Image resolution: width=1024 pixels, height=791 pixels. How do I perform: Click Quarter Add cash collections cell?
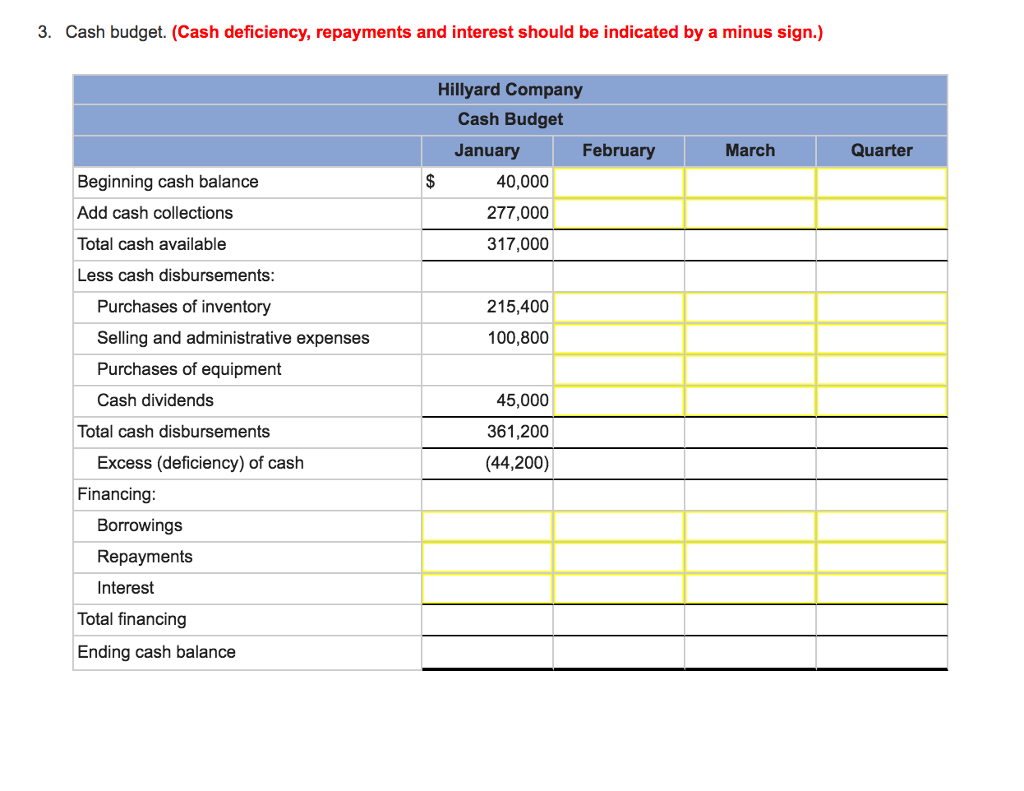881,213
